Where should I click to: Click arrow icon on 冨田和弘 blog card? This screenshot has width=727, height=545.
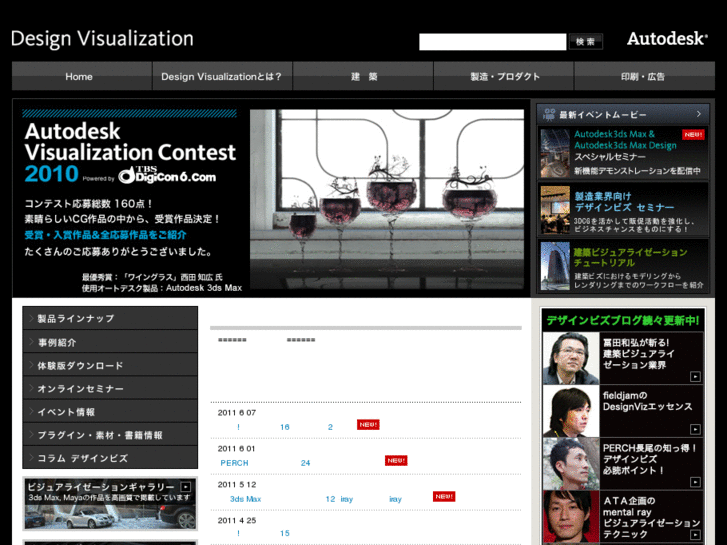click(695, 377)
